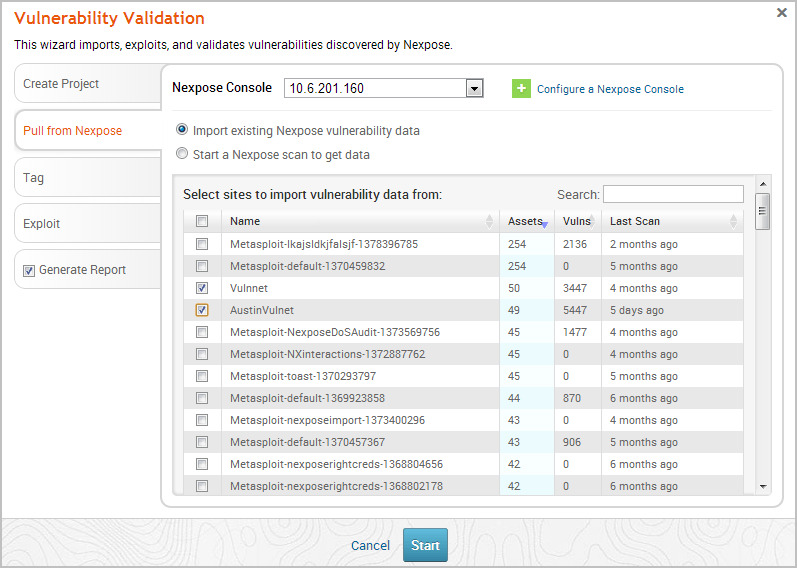The height and width of the screenshot is (568, 797).
Task: Sort table by Assets column arrow
Action: [x=544, y=223]
